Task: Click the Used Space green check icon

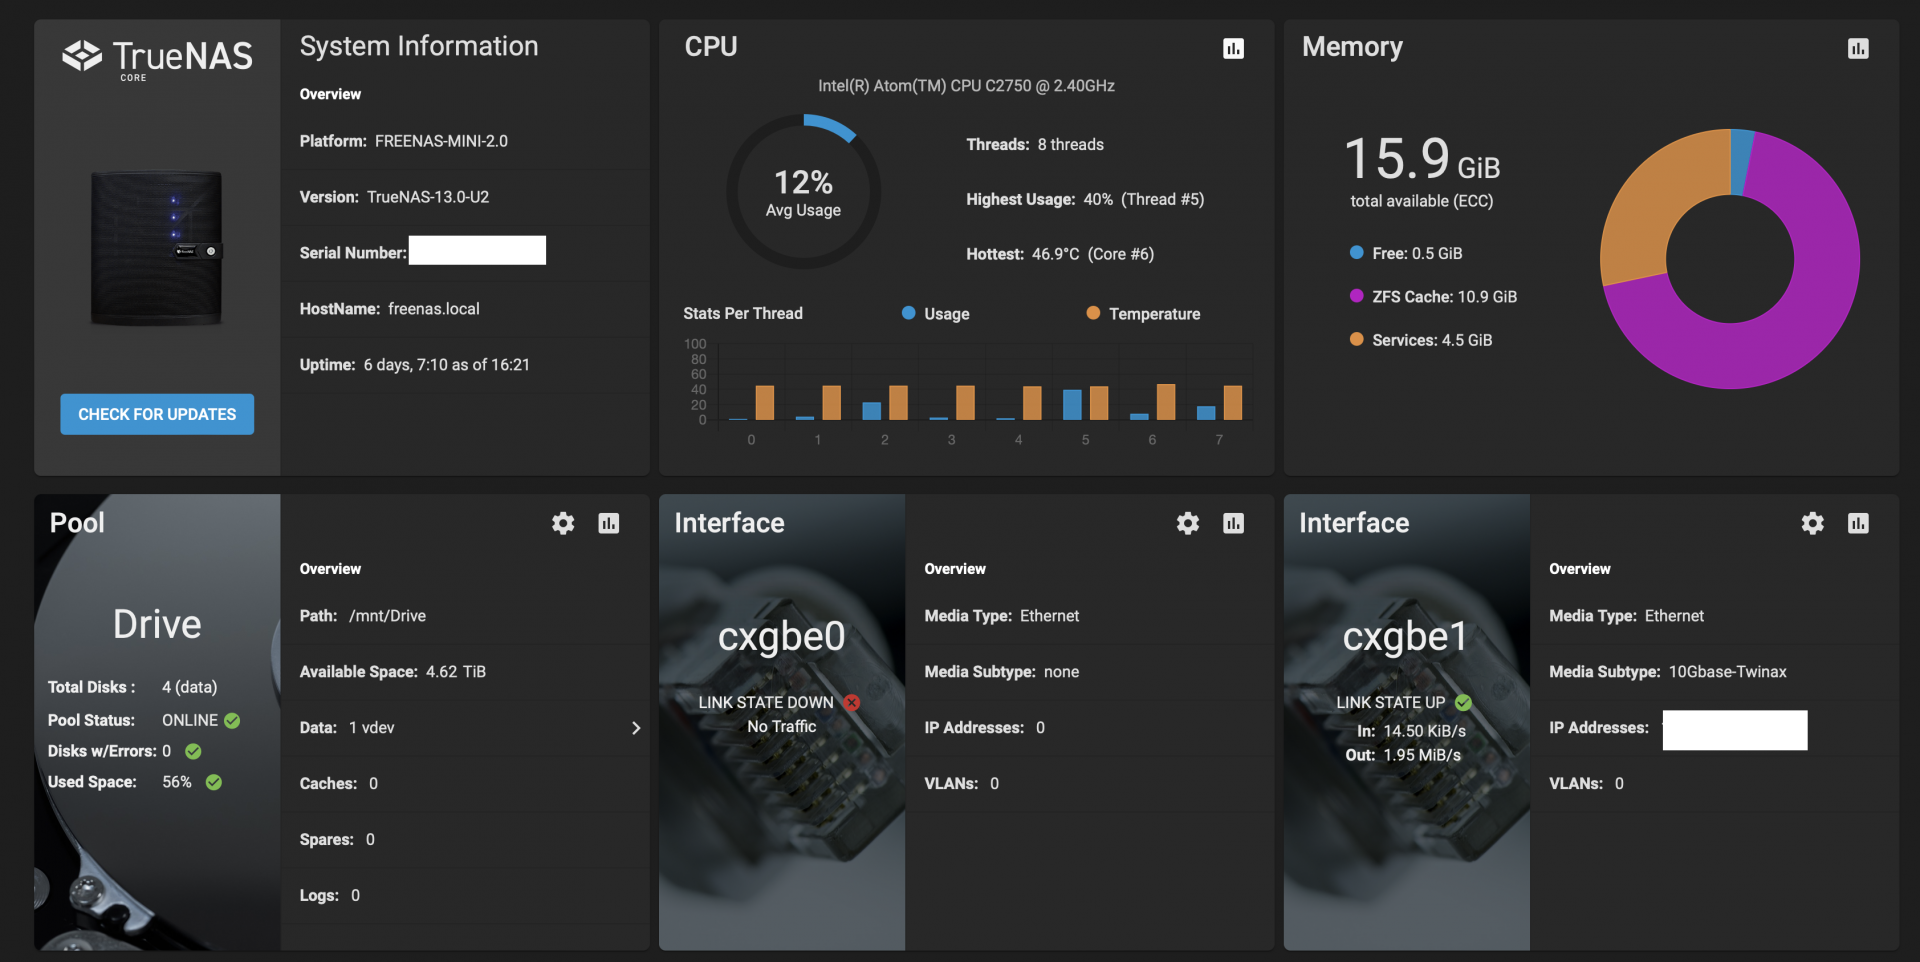Action: tap(214, 782)
